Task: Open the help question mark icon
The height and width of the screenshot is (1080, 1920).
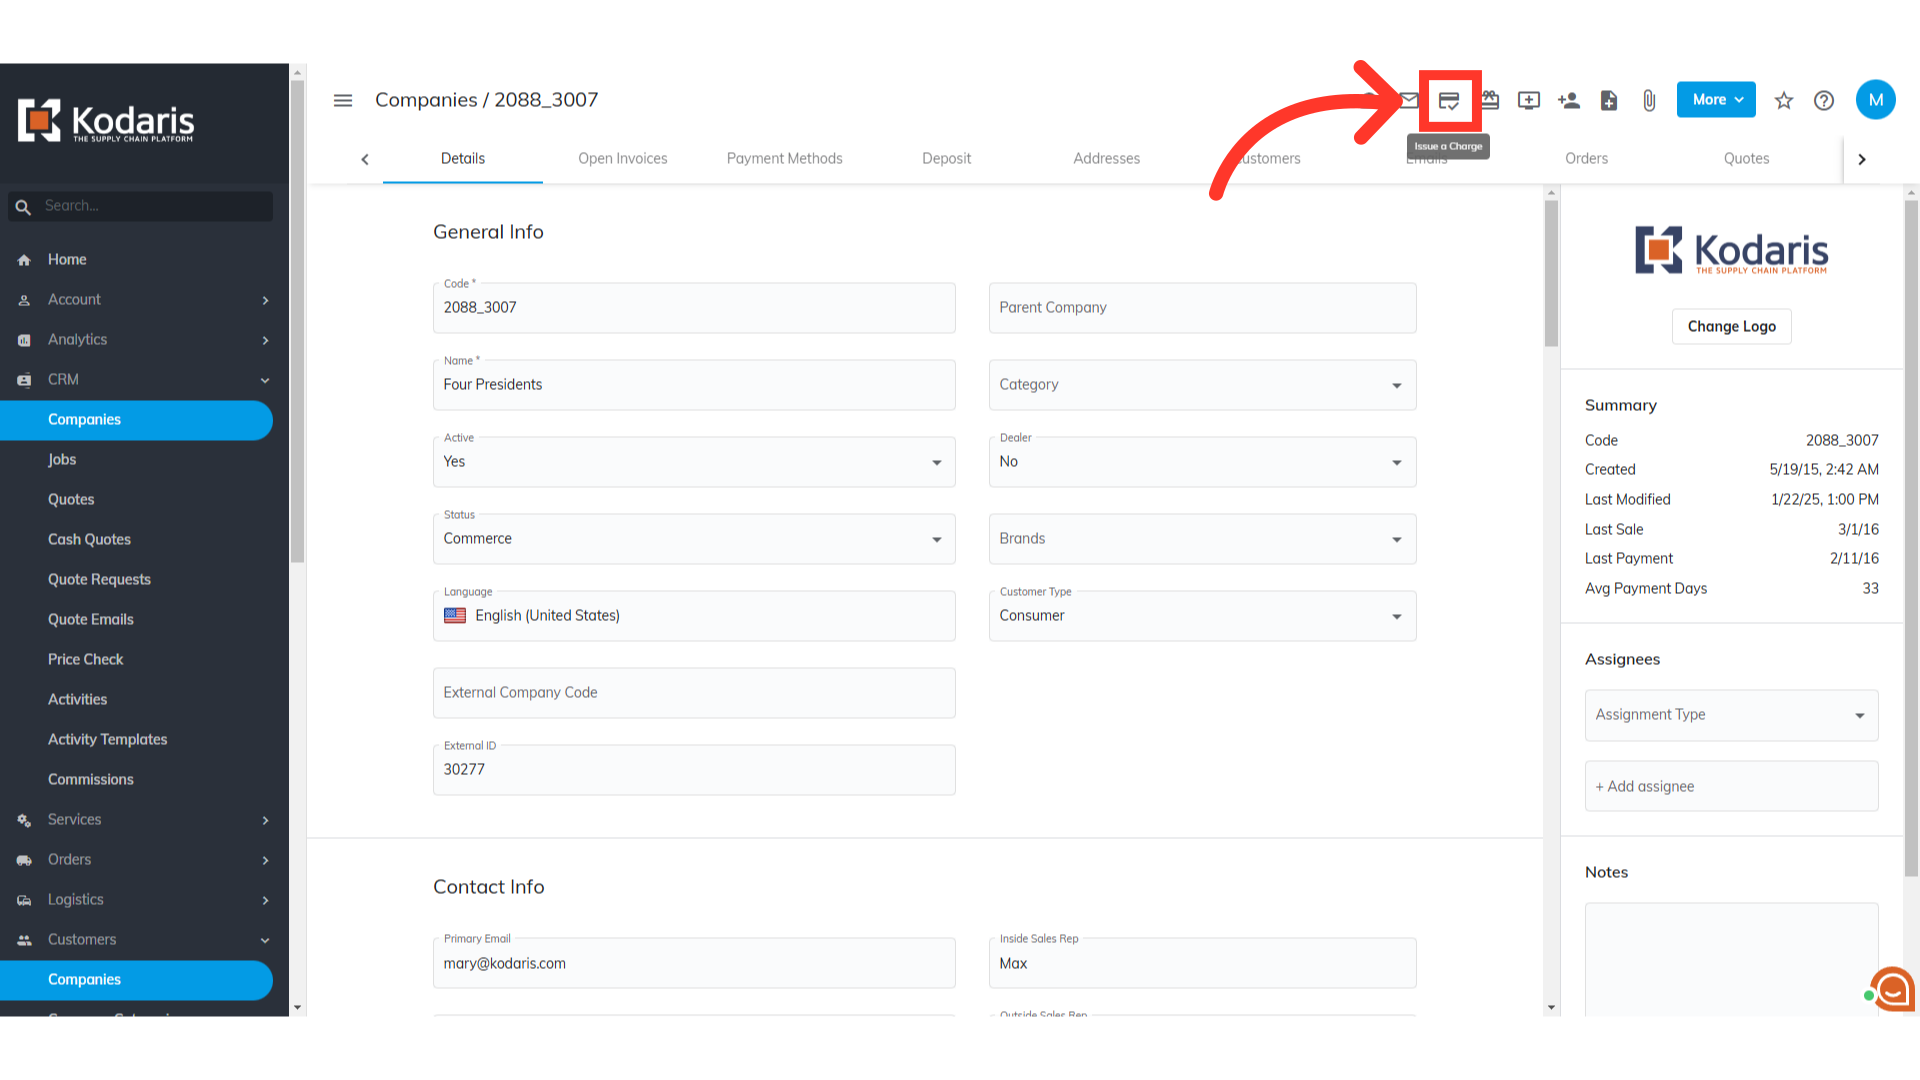Action: (1824, 100)
